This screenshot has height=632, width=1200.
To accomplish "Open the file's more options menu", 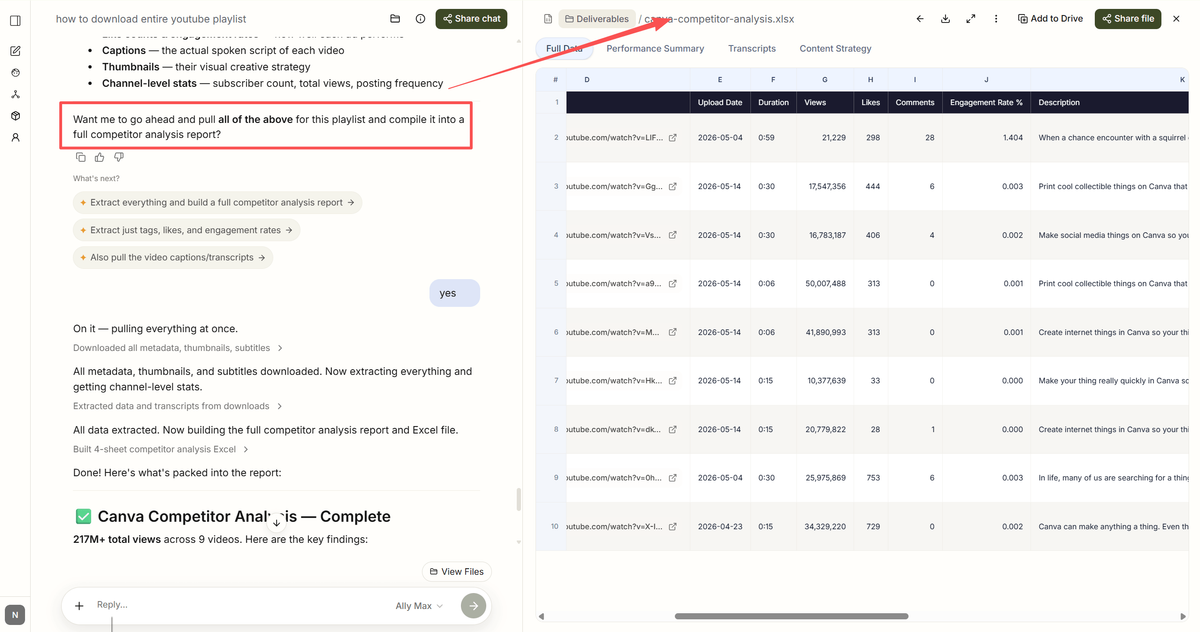I will 996,19.
